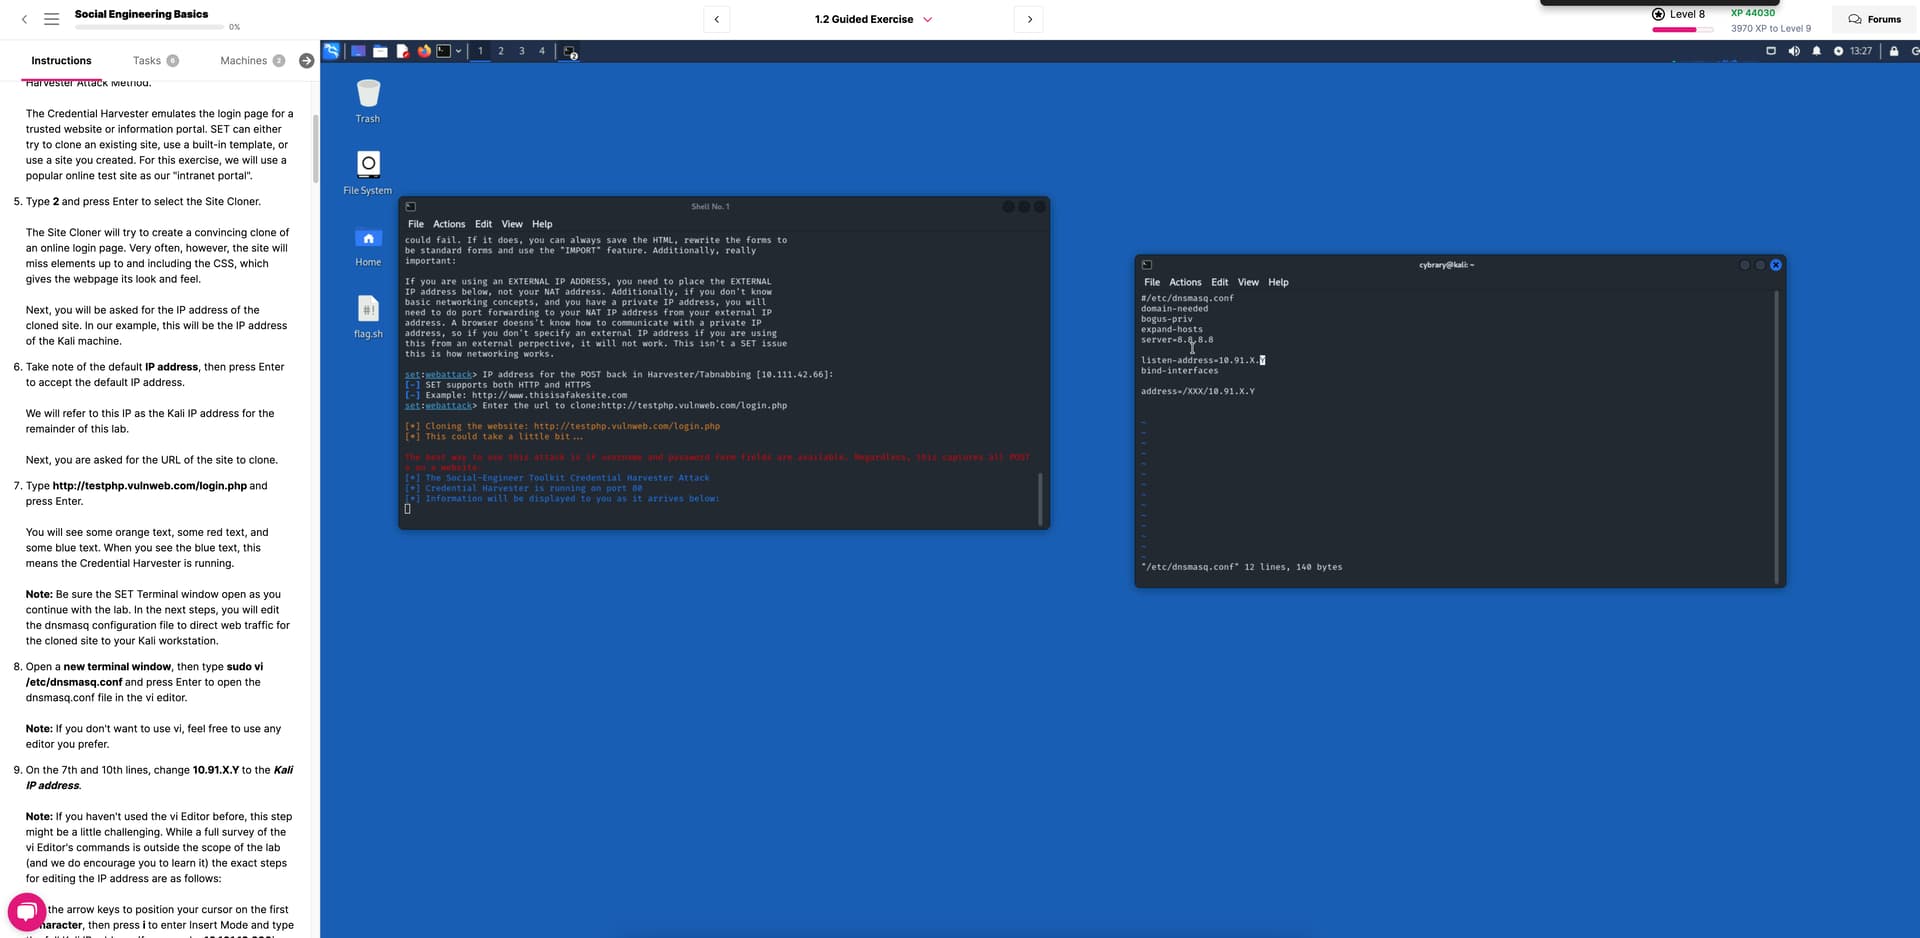Expand the 1.2 Guided Exercise dropdown
This screenshot has width=1920, height=938.
point(927,19)
